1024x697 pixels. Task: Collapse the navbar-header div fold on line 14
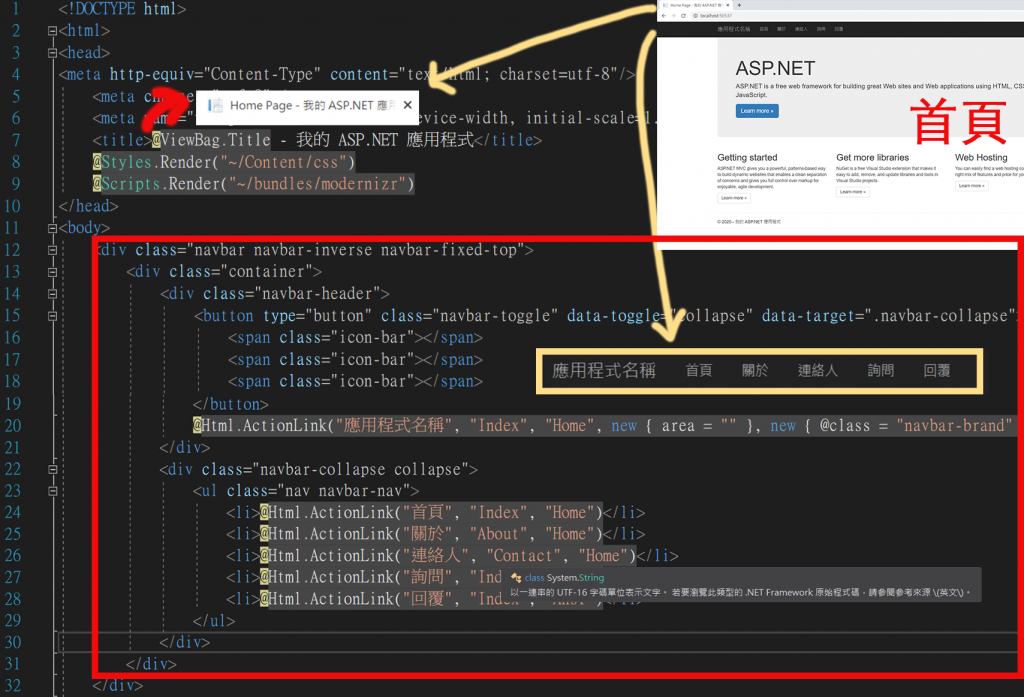(52, 294)
